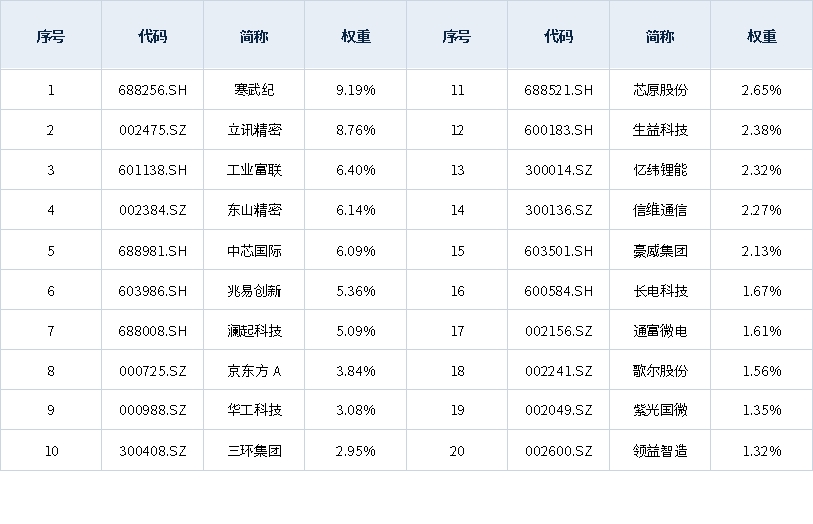This screenshot has width=813, height=524.
Task: Select the name cell 豪威集团
Action: click(x=660, y=251)
